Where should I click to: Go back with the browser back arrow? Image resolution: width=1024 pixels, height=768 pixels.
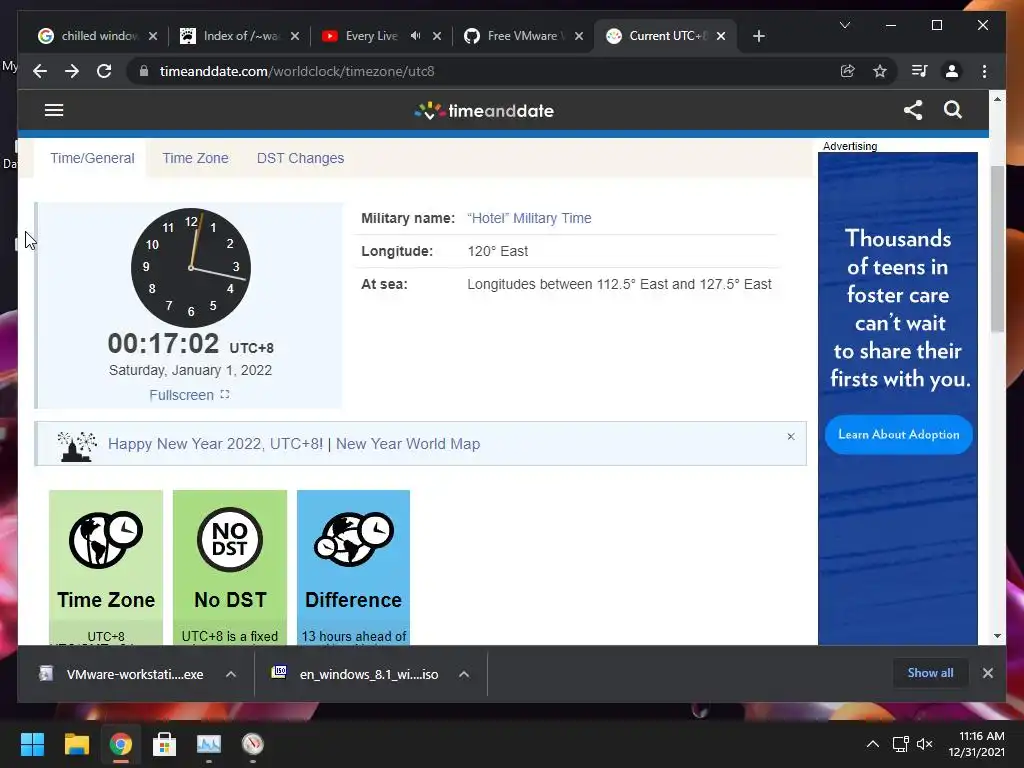40,71
